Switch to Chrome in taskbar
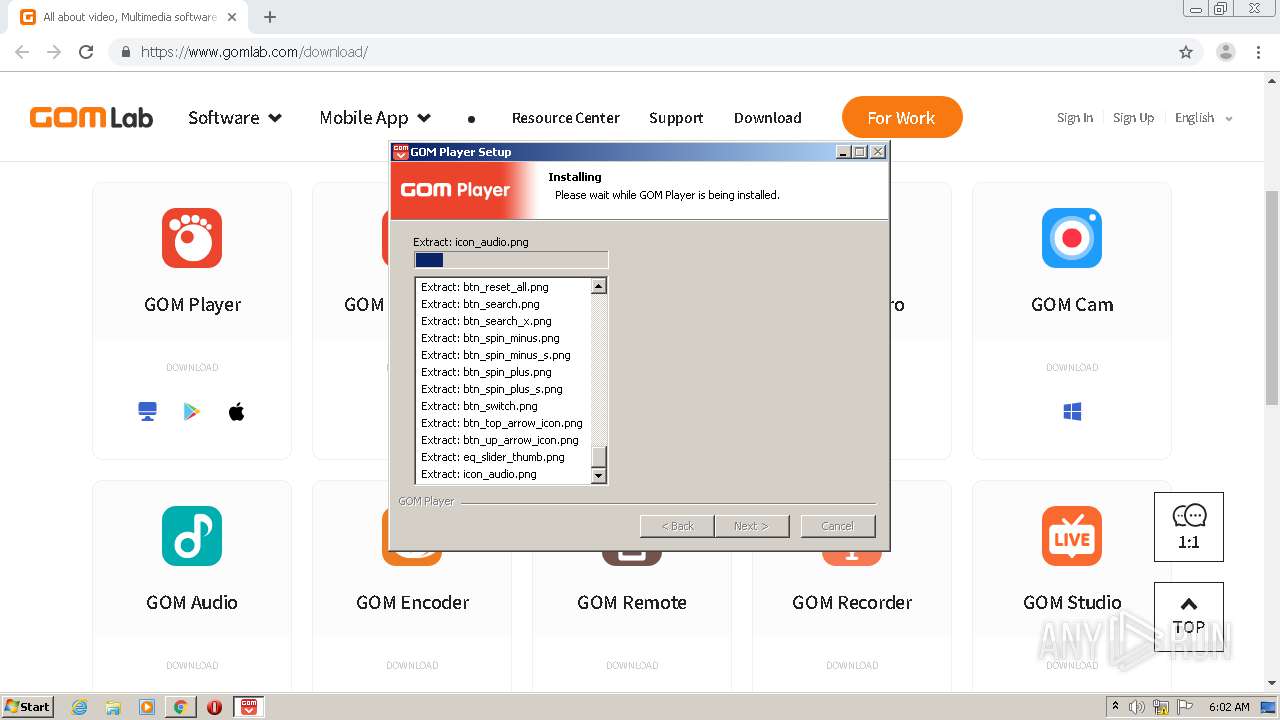The image size is (1280, 720). click(180, 707)
